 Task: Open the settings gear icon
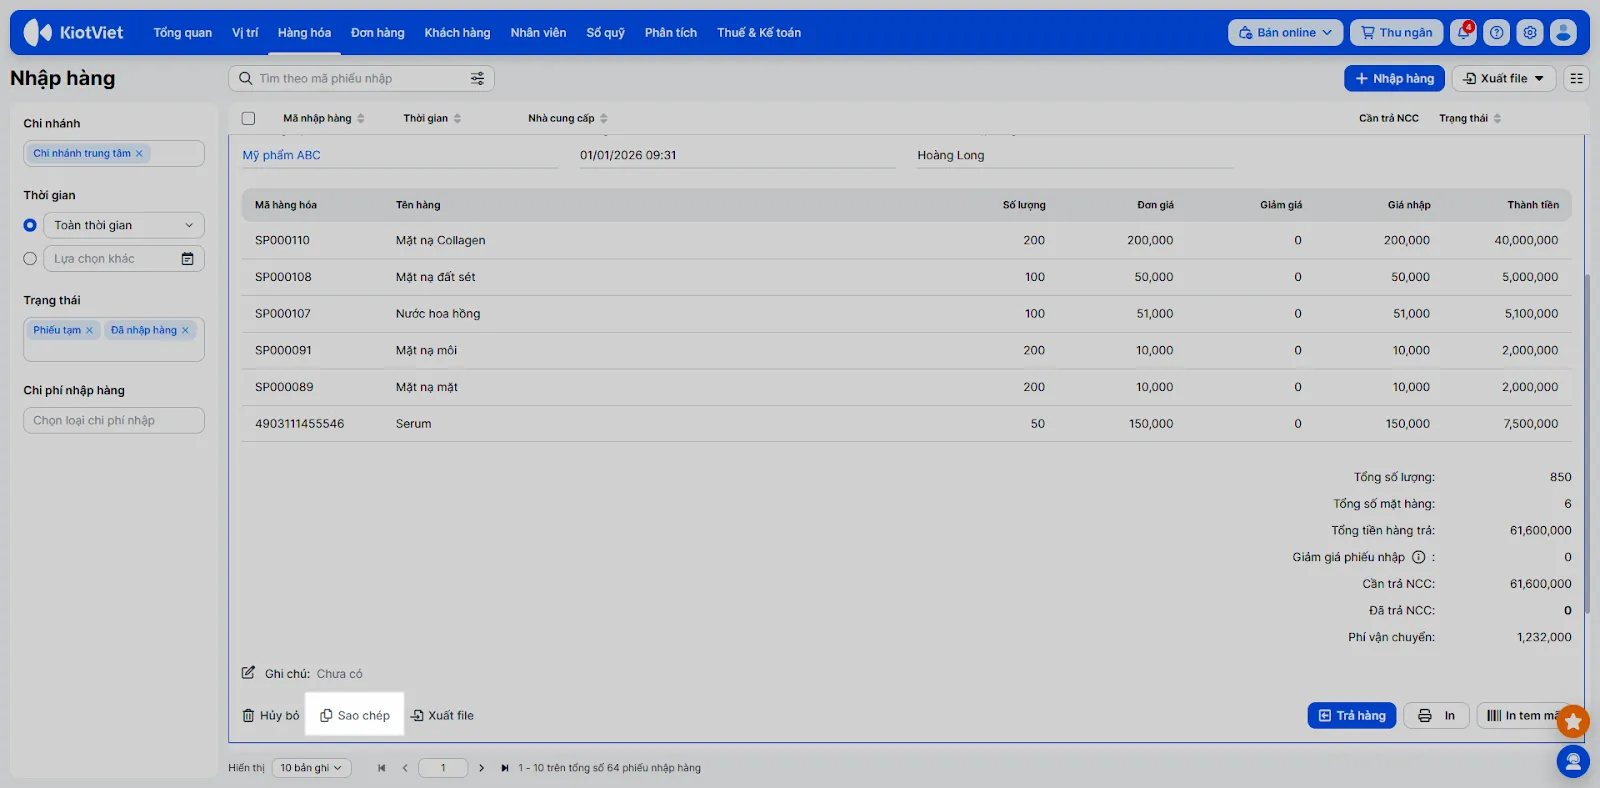tap(1530, 33)
